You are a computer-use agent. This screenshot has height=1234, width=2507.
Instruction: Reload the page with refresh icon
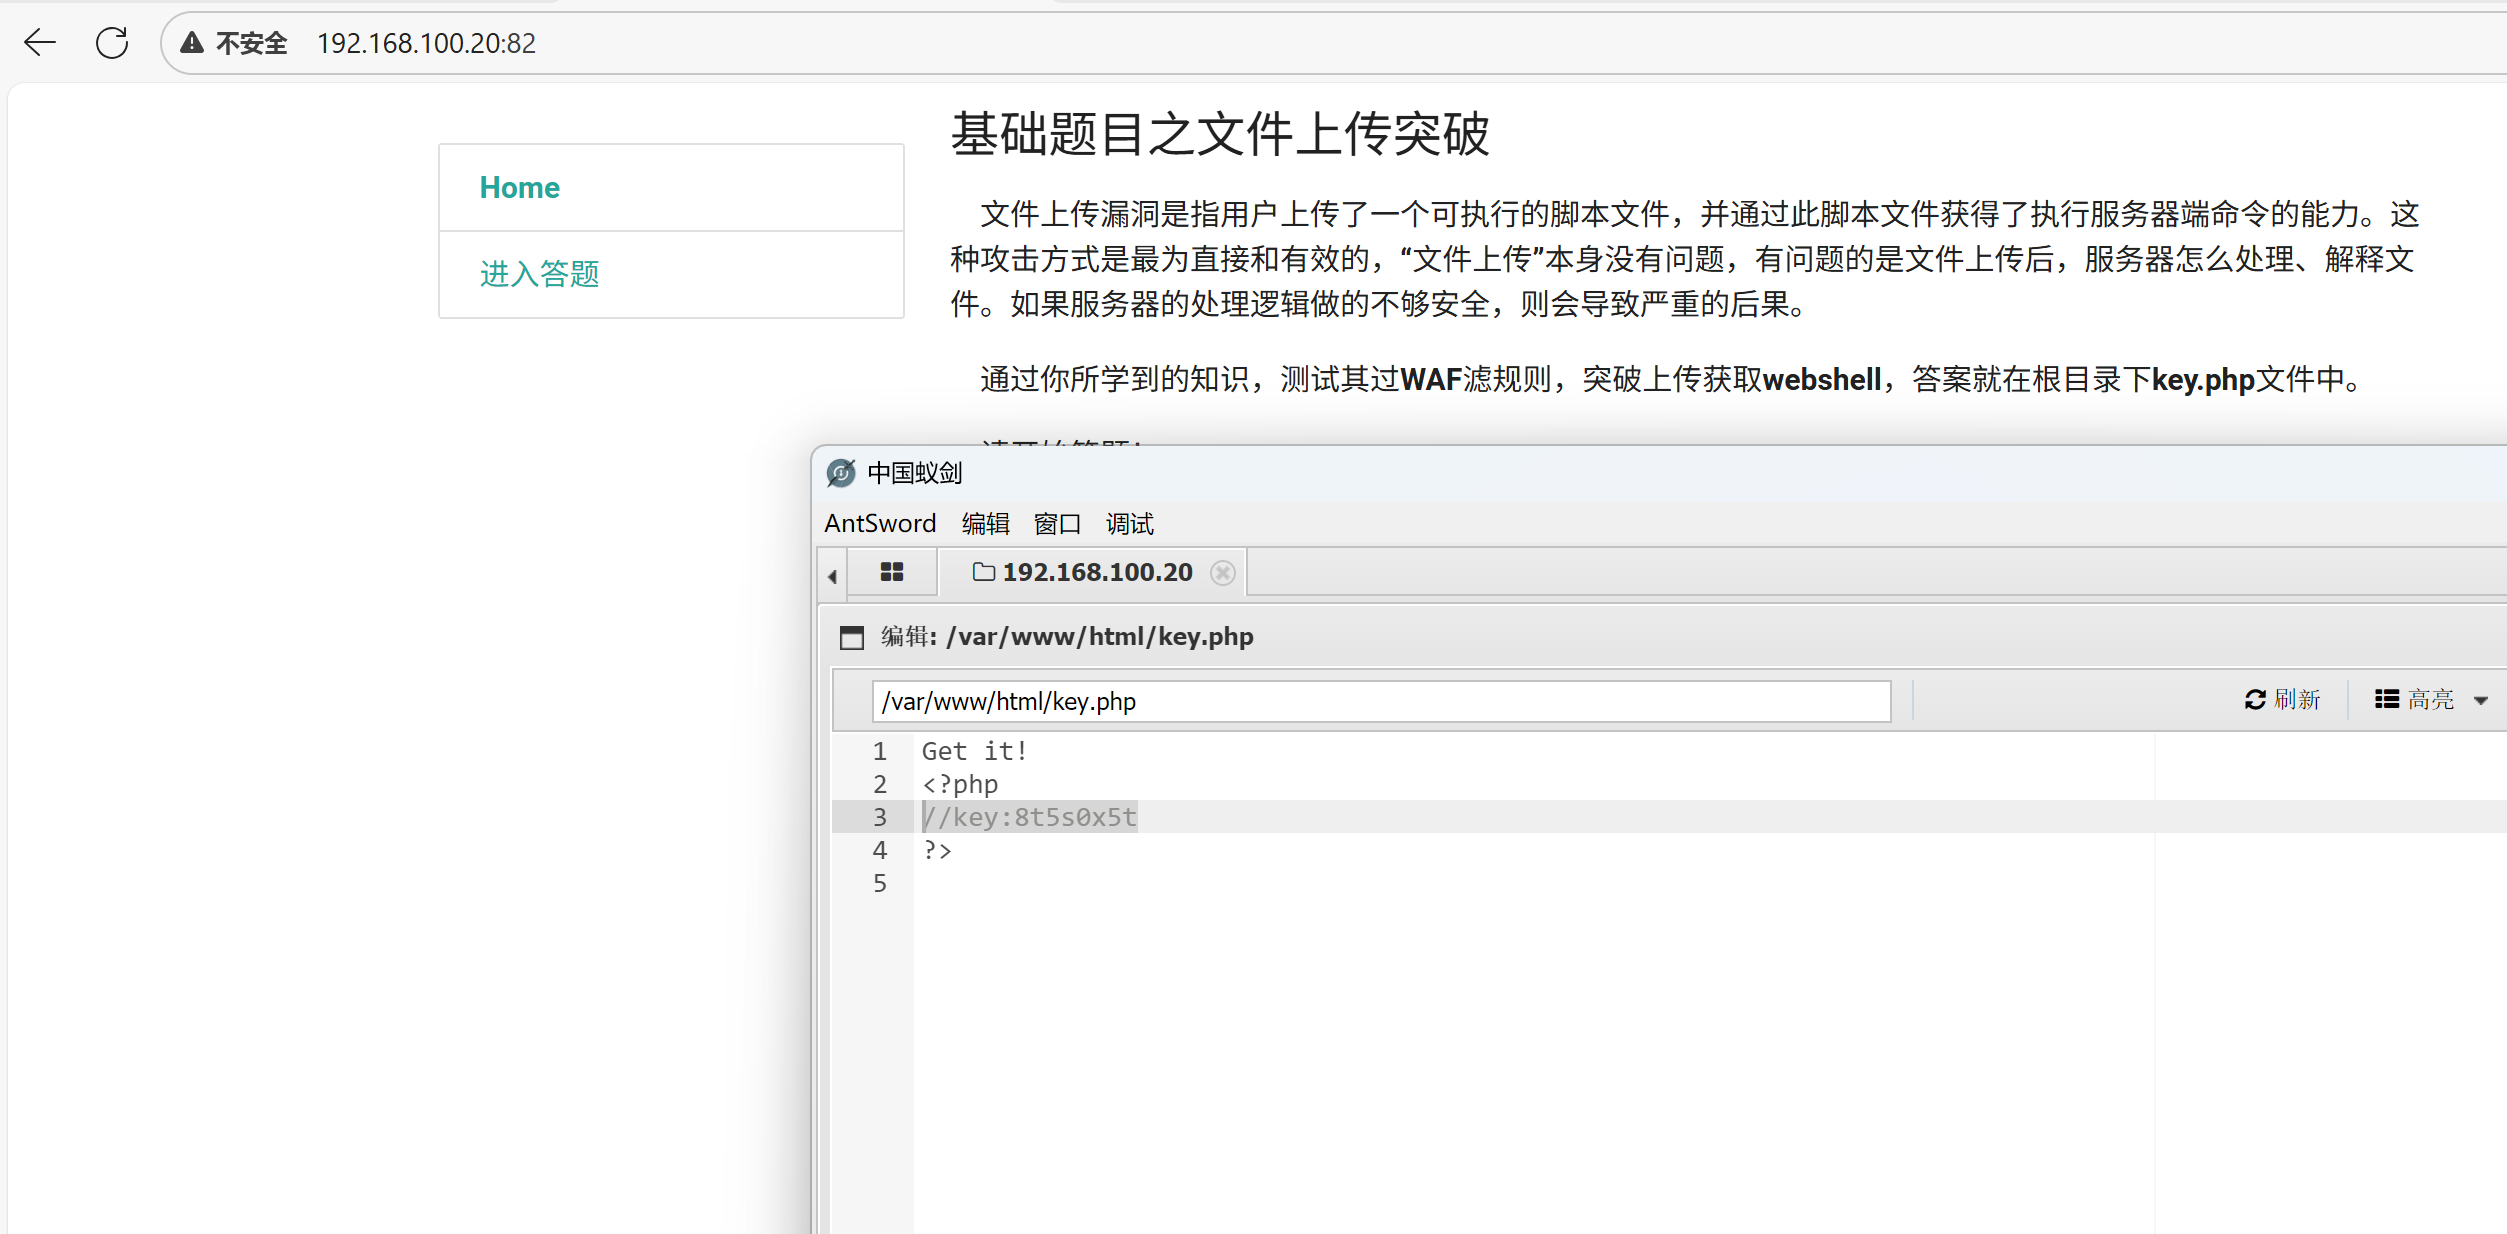pos(112,43)
